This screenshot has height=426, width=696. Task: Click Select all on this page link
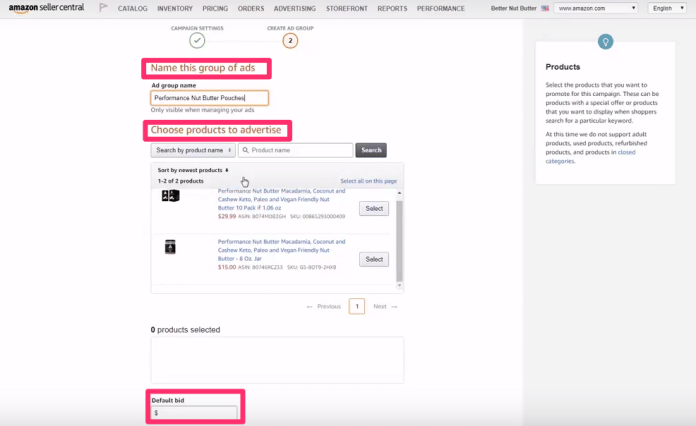368,181
